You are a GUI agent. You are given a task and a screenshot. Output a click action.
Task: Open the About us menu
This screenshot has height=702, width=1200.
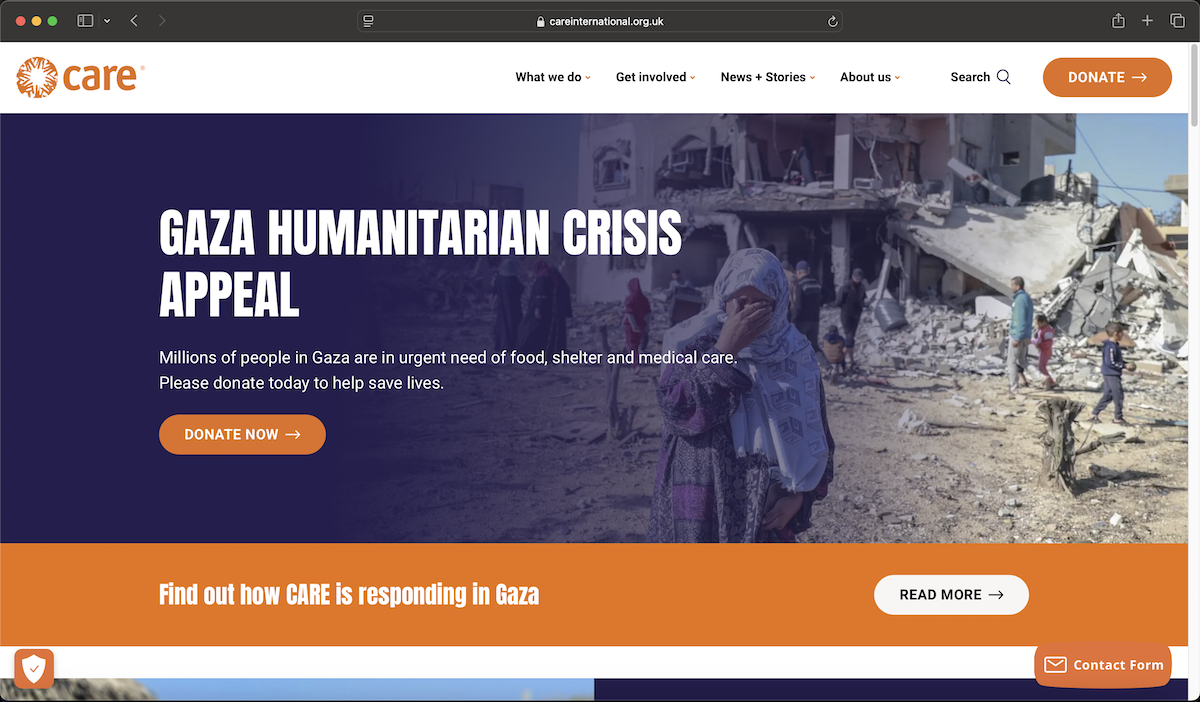pos(870,77)
